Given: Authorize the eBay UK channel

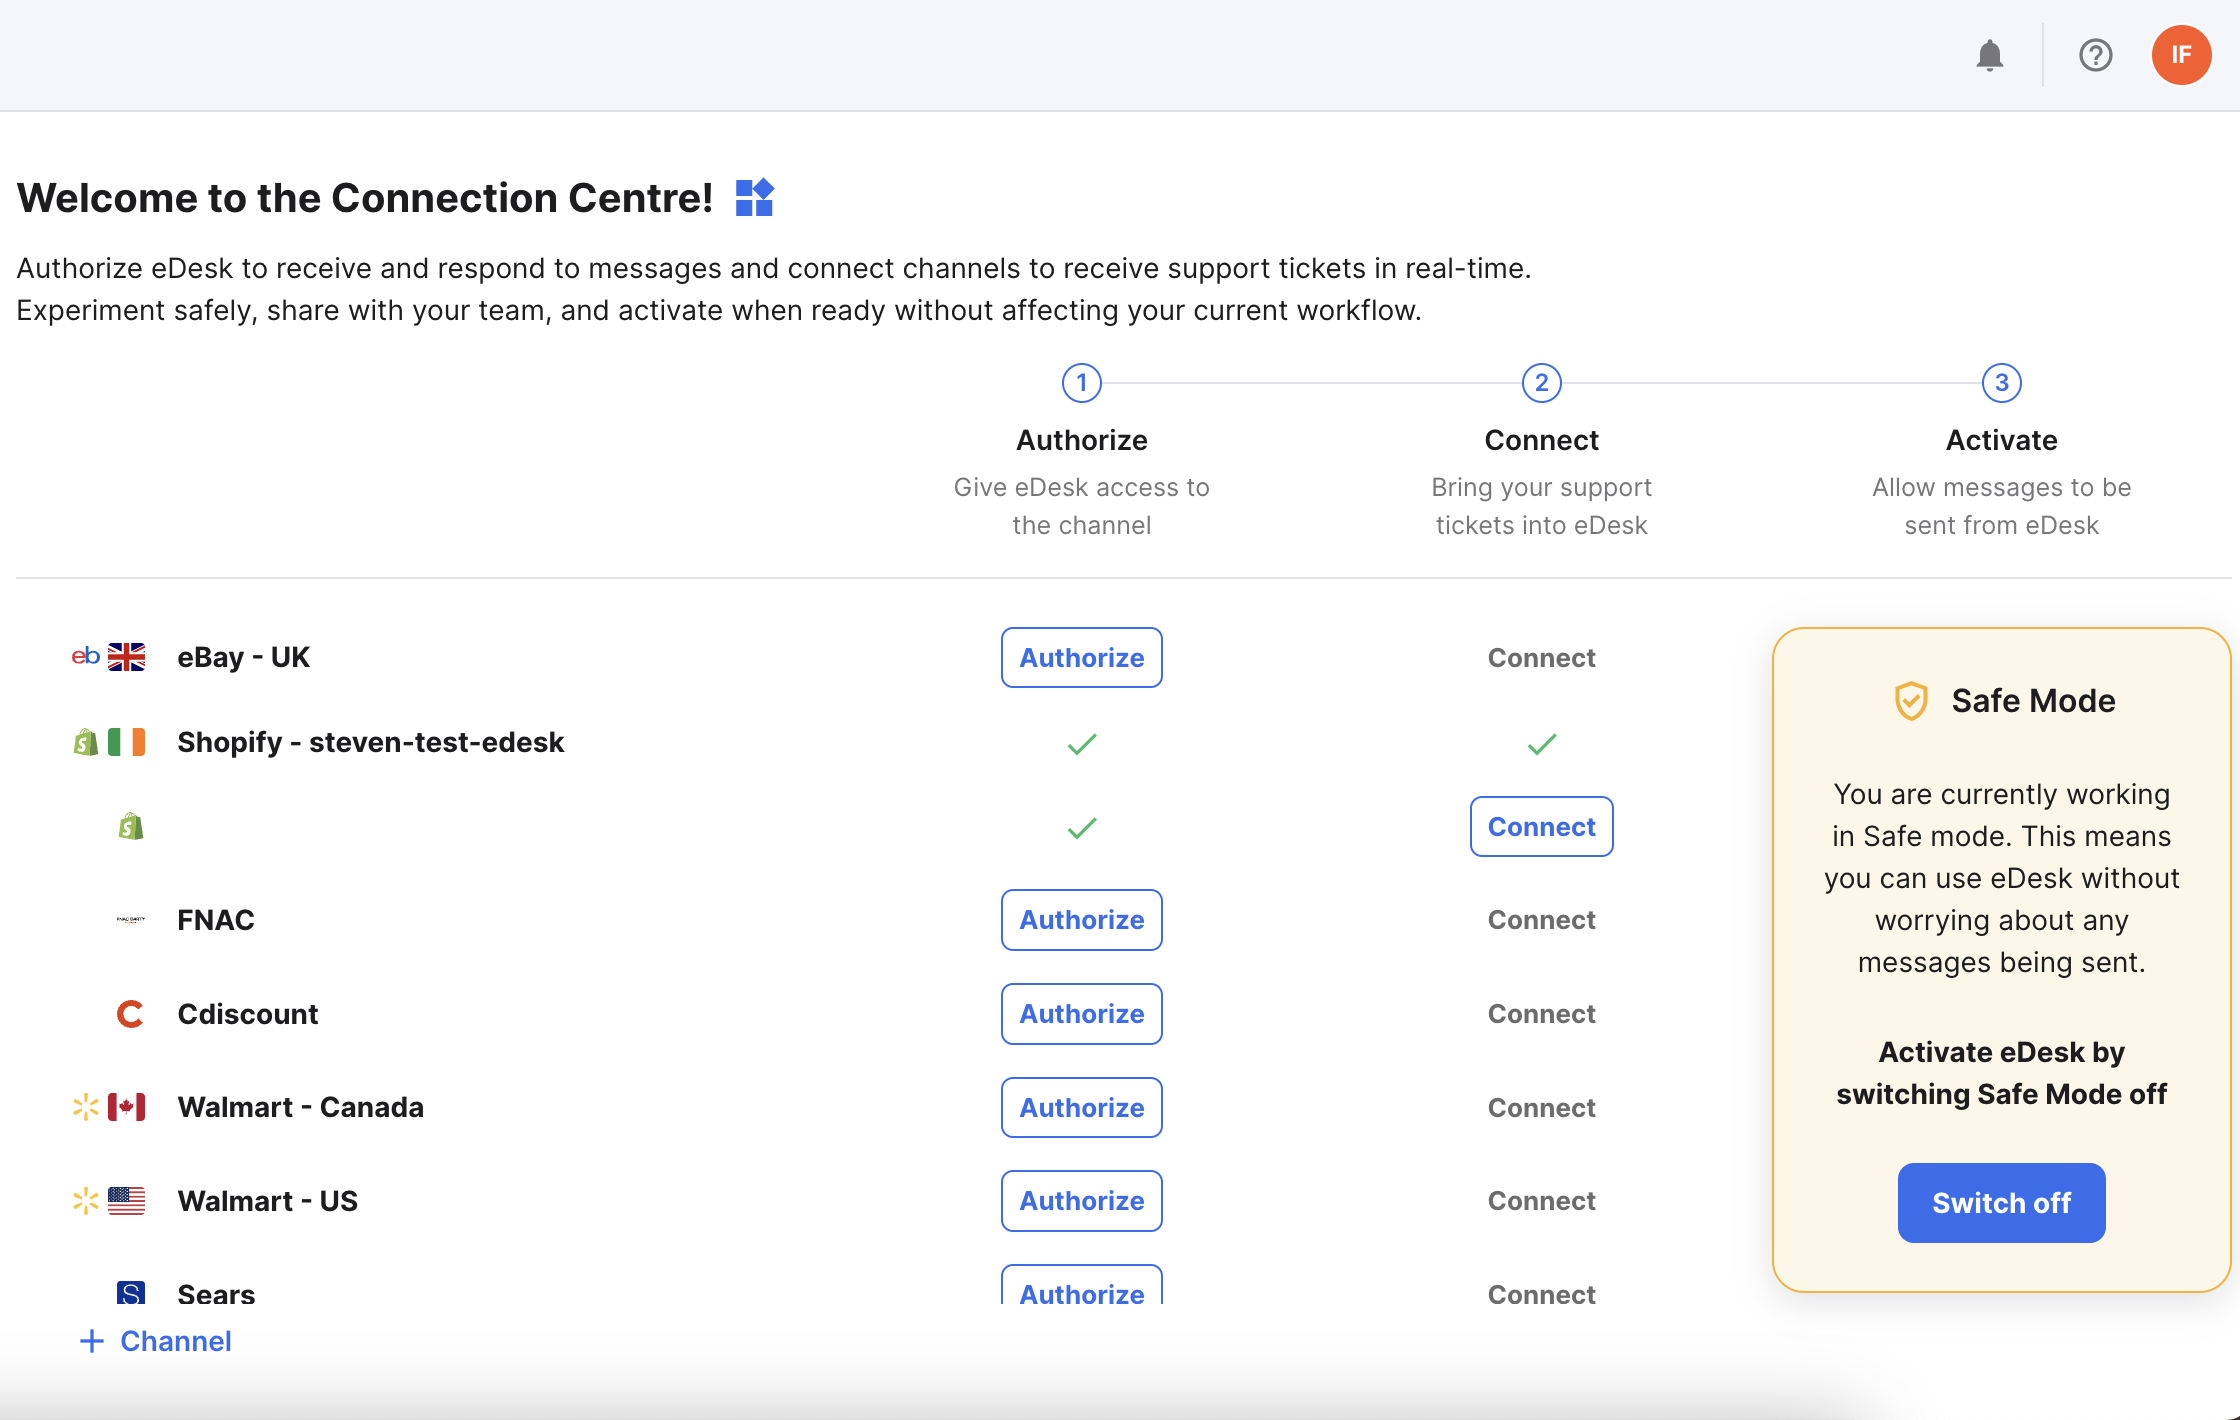Looking at the screenshot, I should [1081, 658].
